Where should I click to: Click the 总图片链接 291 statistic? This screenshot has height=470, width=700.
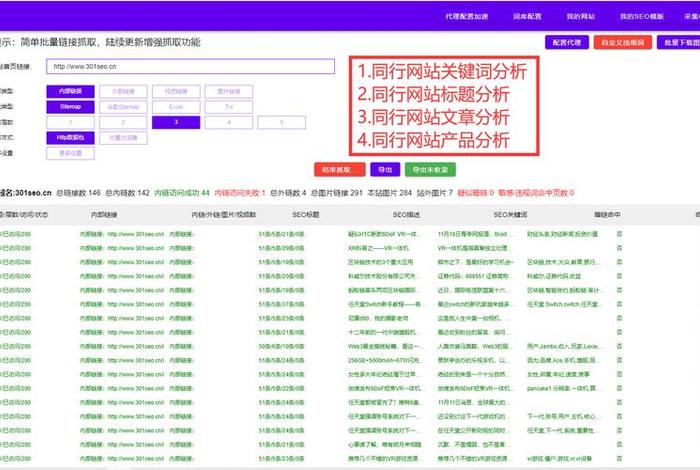click(337, 193)
